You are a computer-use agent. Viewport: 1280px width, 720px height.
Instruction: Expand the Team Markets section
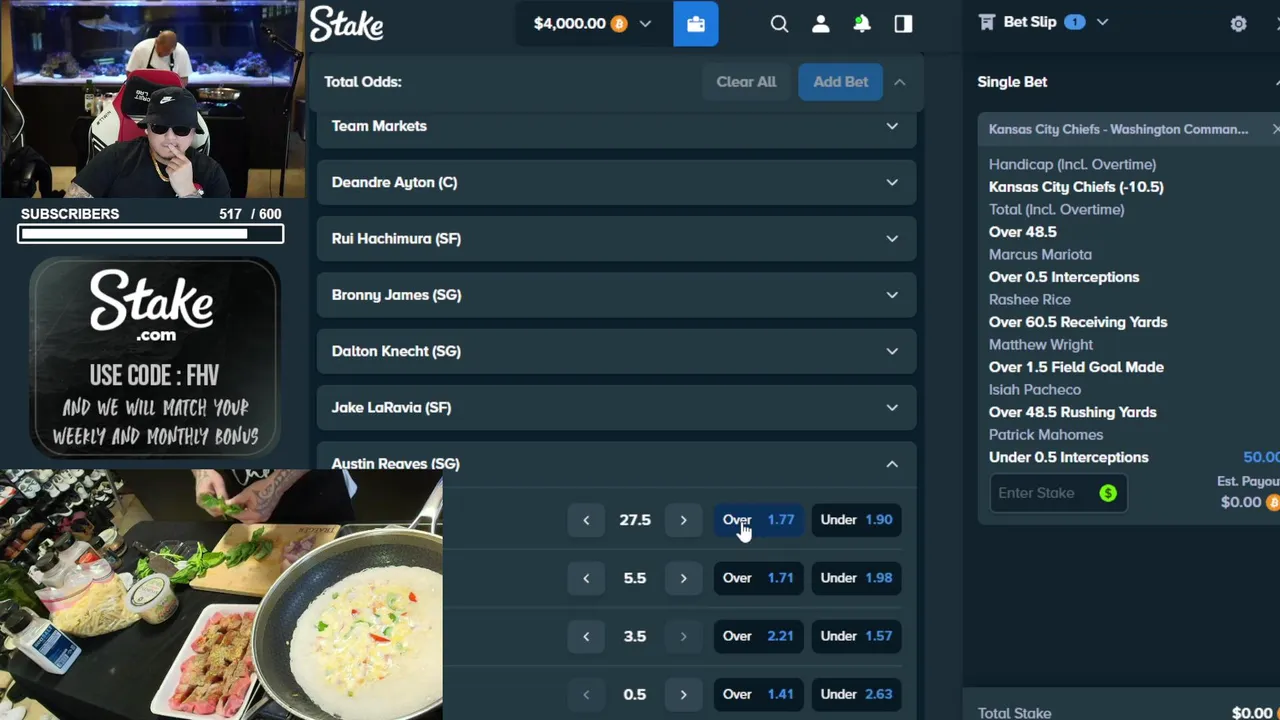pos(616,126)
